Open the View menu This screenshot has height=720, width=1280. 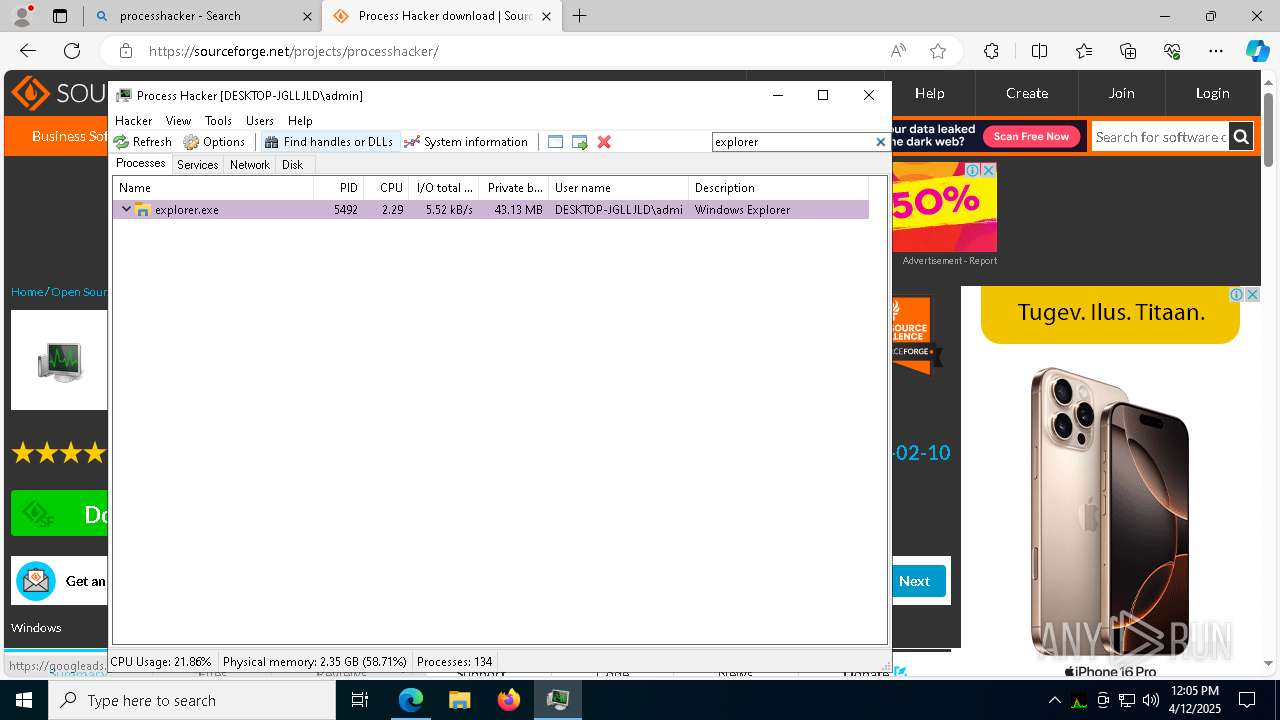178,120
